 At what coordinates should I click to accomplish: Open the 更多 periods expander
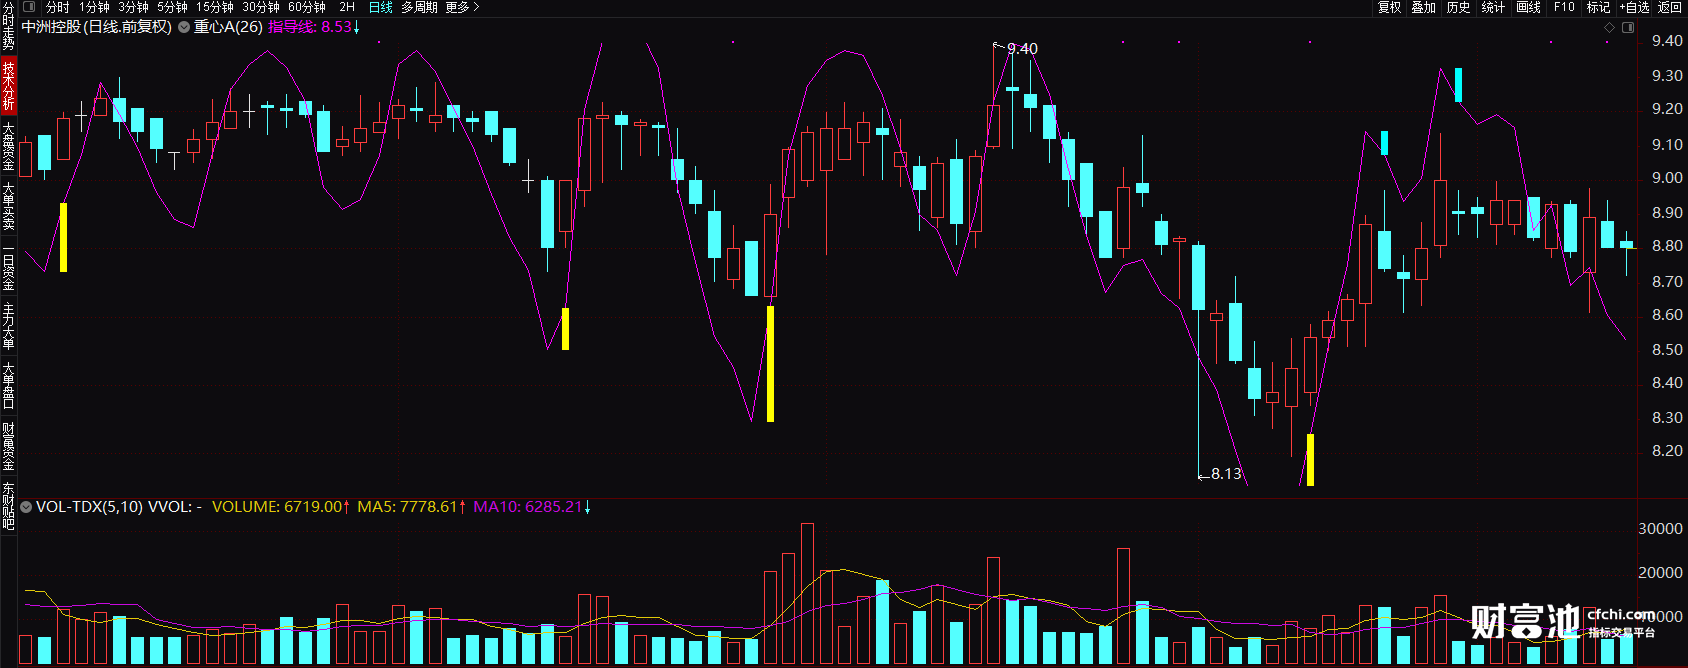click(462, 7)
